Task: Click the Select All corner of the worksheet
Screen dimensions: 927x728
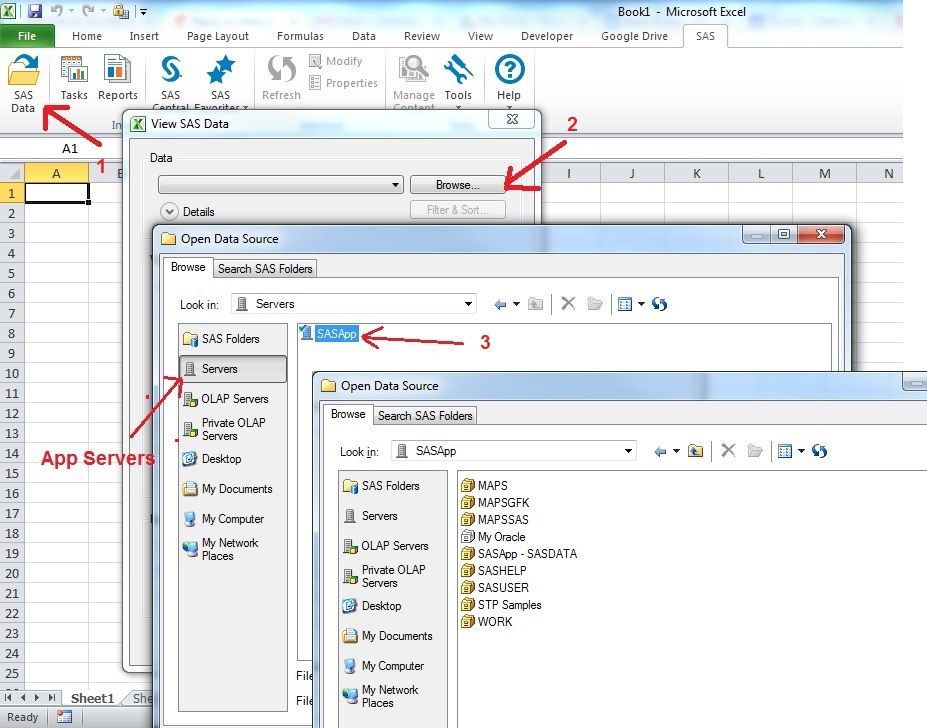Action: click(x=12, y=173)
